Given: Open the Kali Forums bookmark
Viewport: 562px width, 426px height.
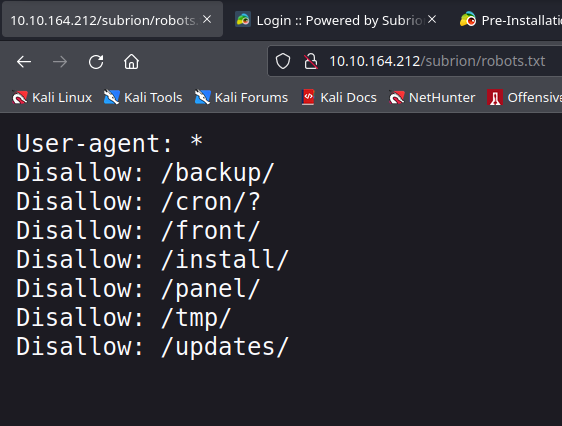Looking at the screenshot, I should coord(241,97).
